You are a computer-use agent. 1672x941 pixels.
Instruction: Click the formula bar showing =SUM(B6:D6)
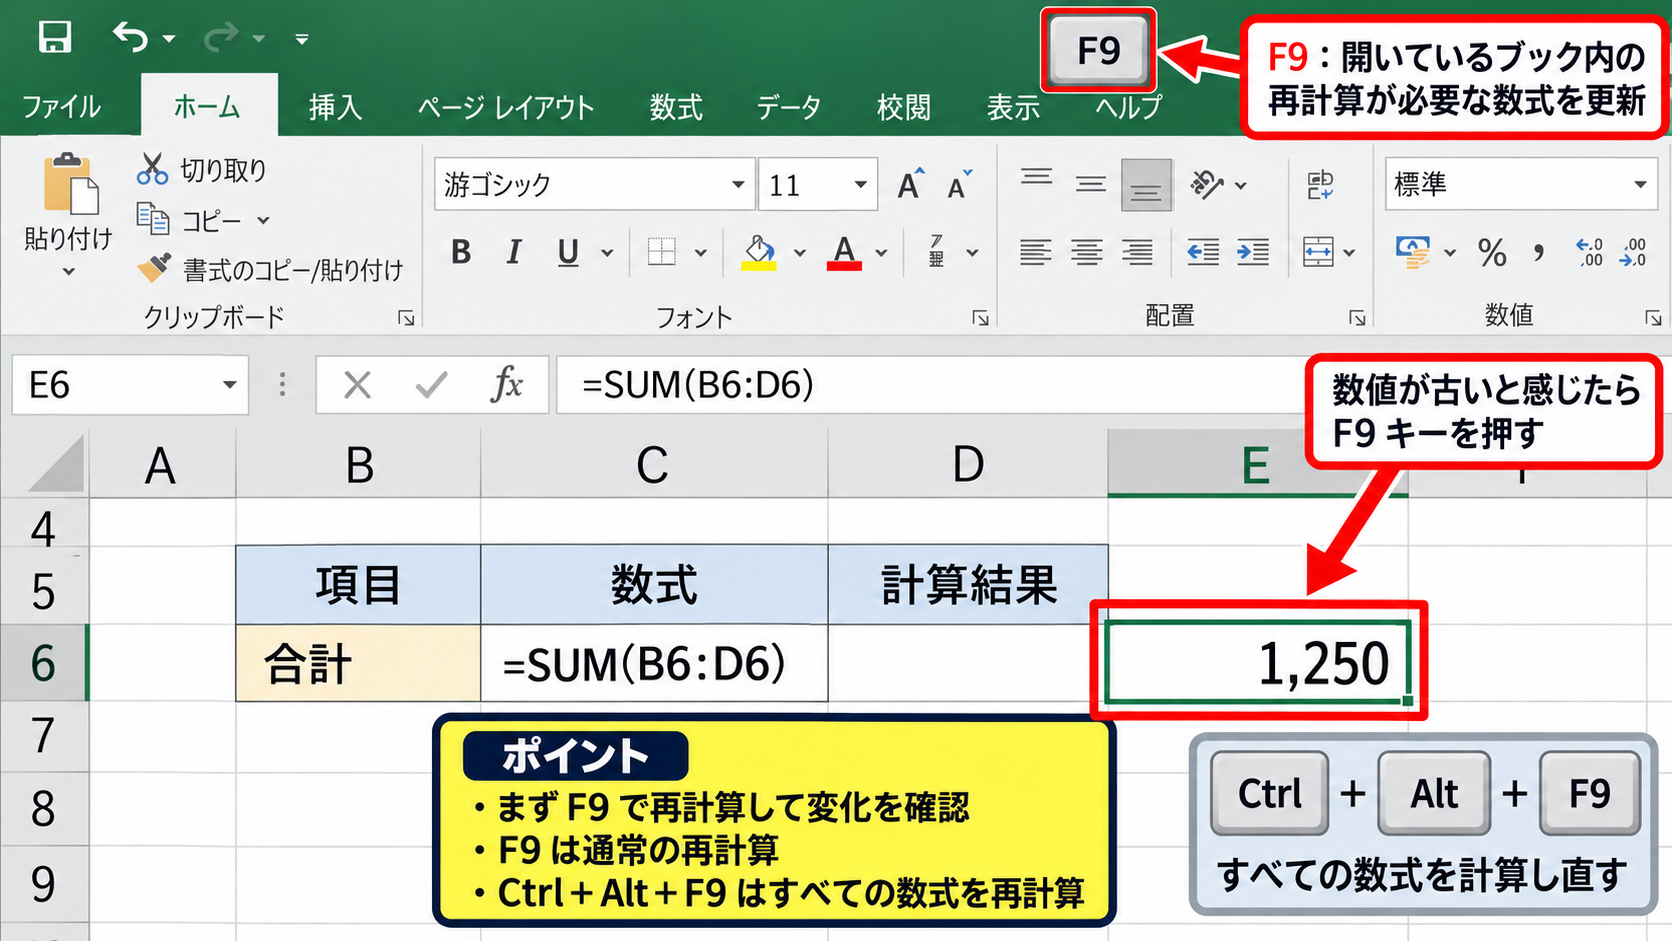(930, 385)
